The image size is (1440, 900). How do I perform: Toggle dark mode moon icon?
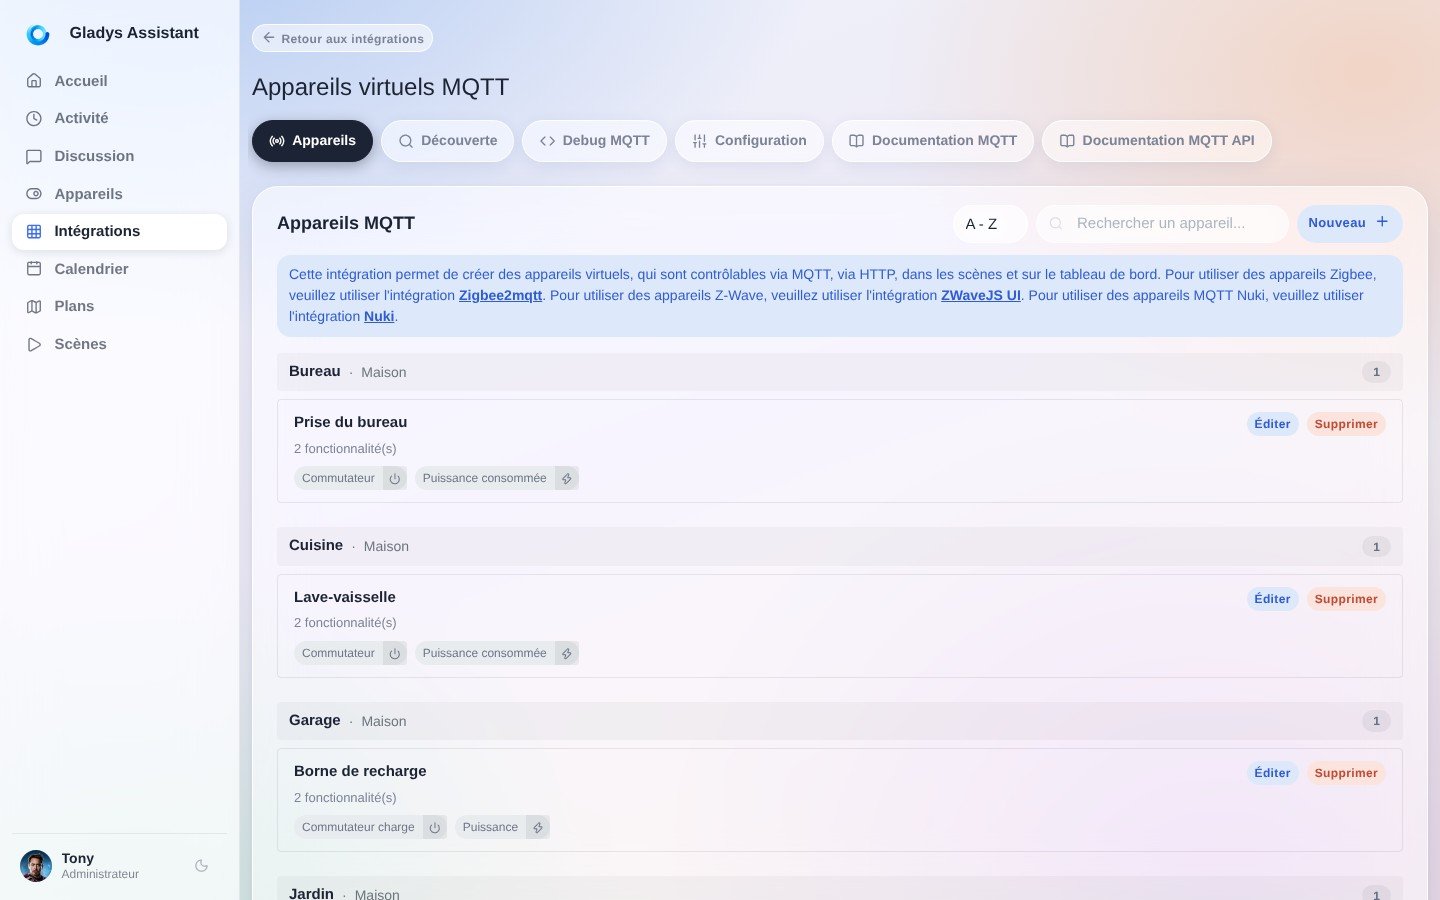pos(202,866)
